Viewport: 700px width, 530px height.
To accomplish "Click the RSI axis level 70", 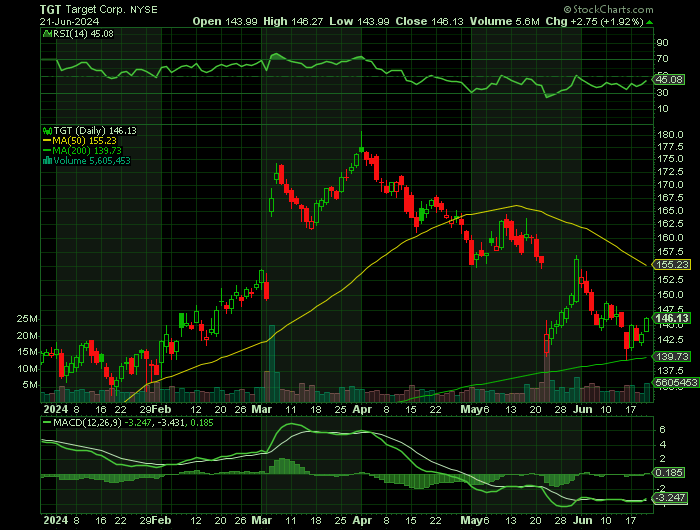I will pyautogui.click(x=662, y=59).
